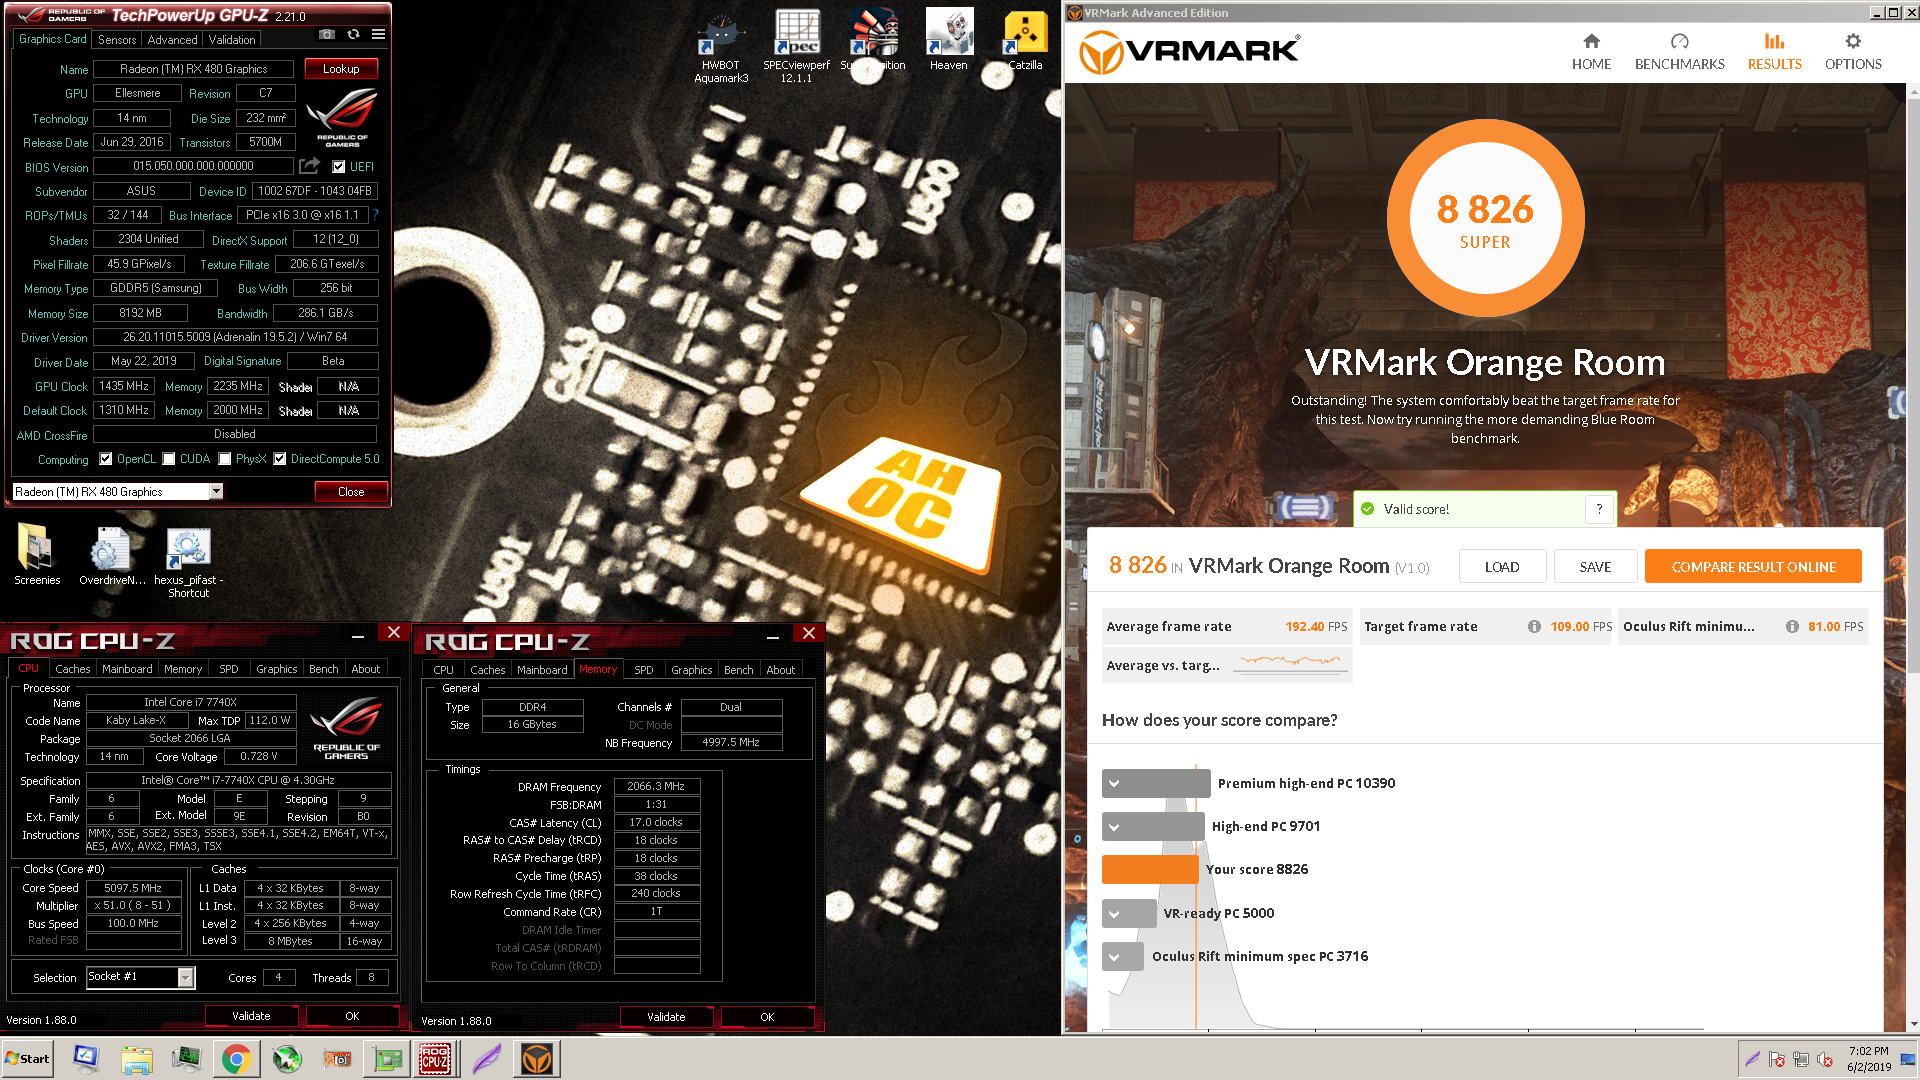
Task: Click the taskbar feather pen icon
Action: click(486, 1059)
